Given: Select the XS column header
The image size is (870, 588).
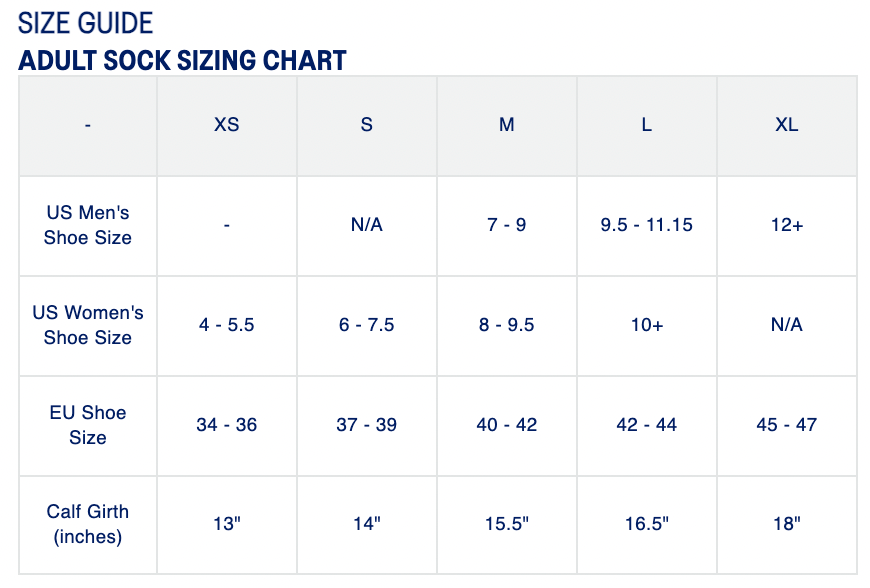Looking at the screenshot, I should pyautogui.click(x=227, y=125).
